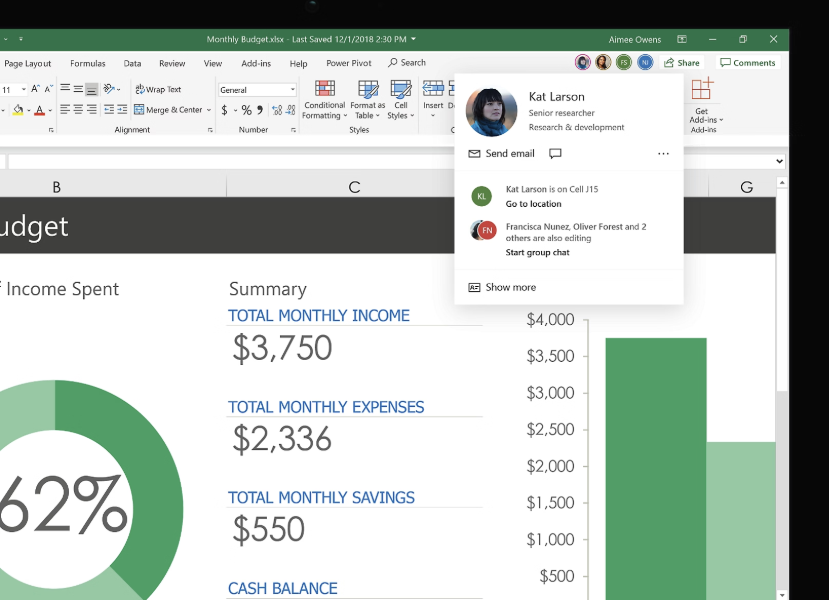Open the text orientation options

(x=112, y=89)
